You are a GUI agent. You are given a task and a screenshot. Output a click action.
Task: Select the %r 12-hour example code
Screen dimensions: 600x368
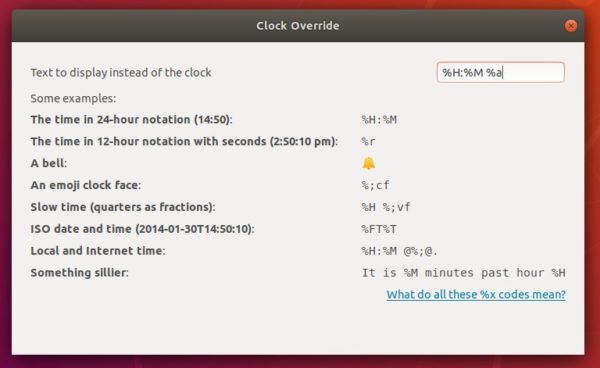click(368, 142)
